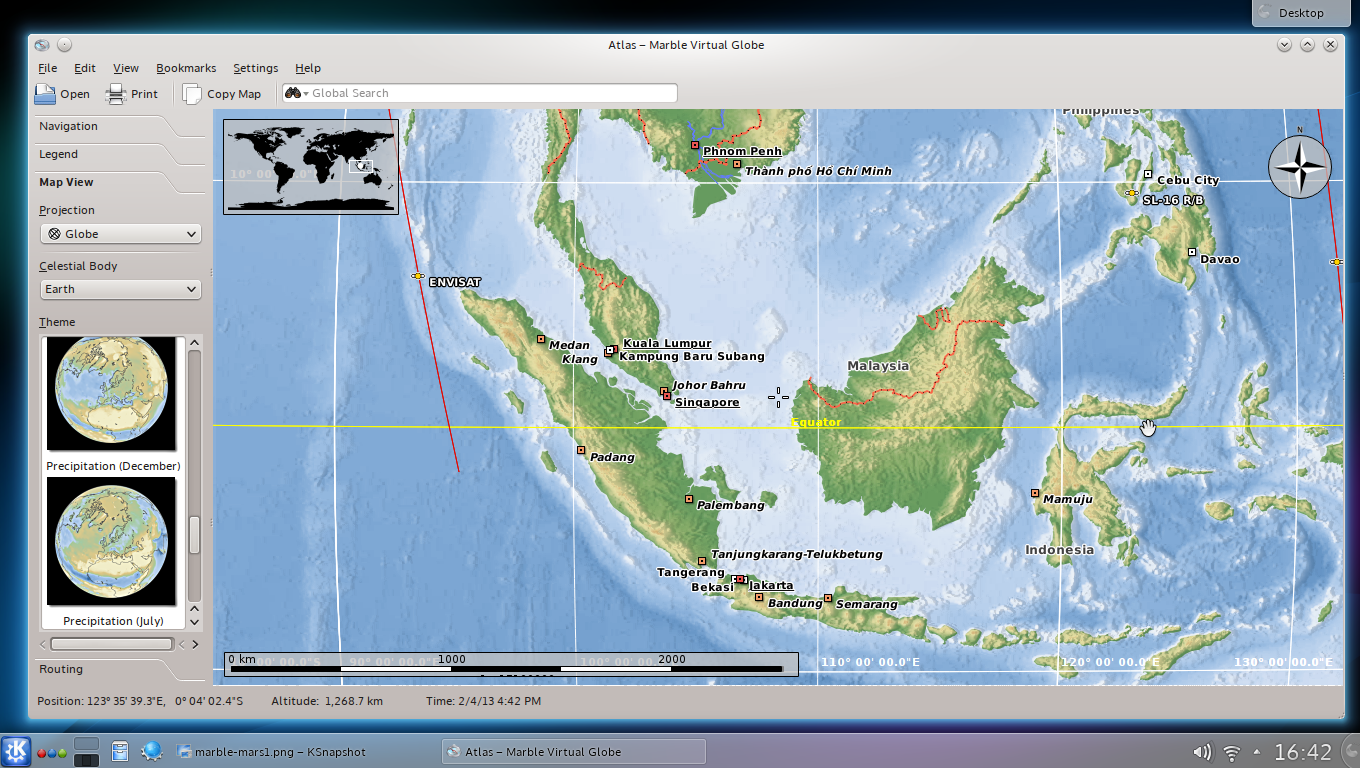Open the File menu

click(48, 68)
